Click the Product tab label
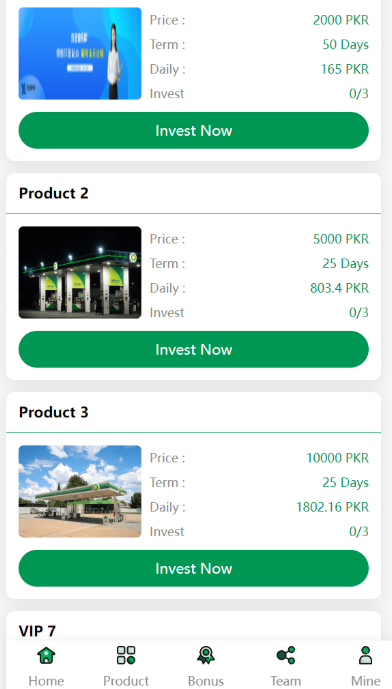This screenshot has width=392, height=689. coord(126,681)
